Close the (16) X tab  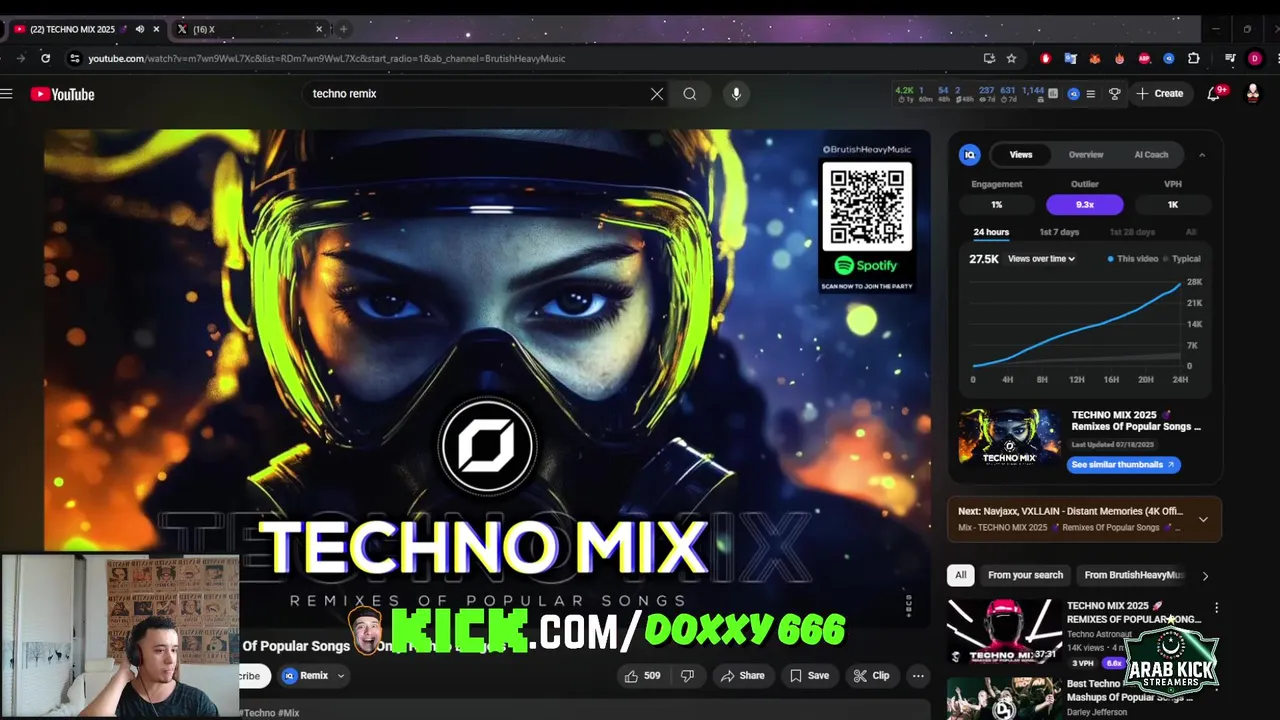319,29
